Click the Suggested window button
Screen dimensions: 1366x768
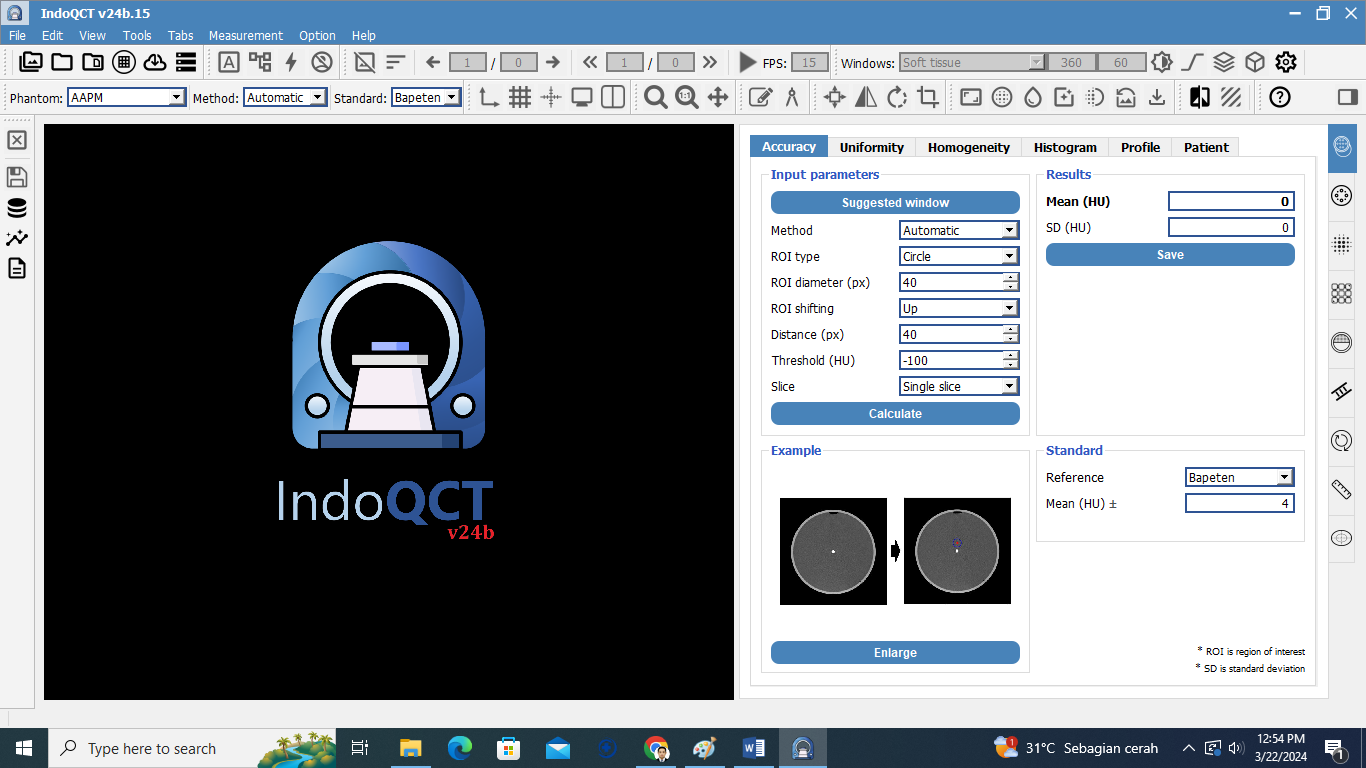(895, 202)
